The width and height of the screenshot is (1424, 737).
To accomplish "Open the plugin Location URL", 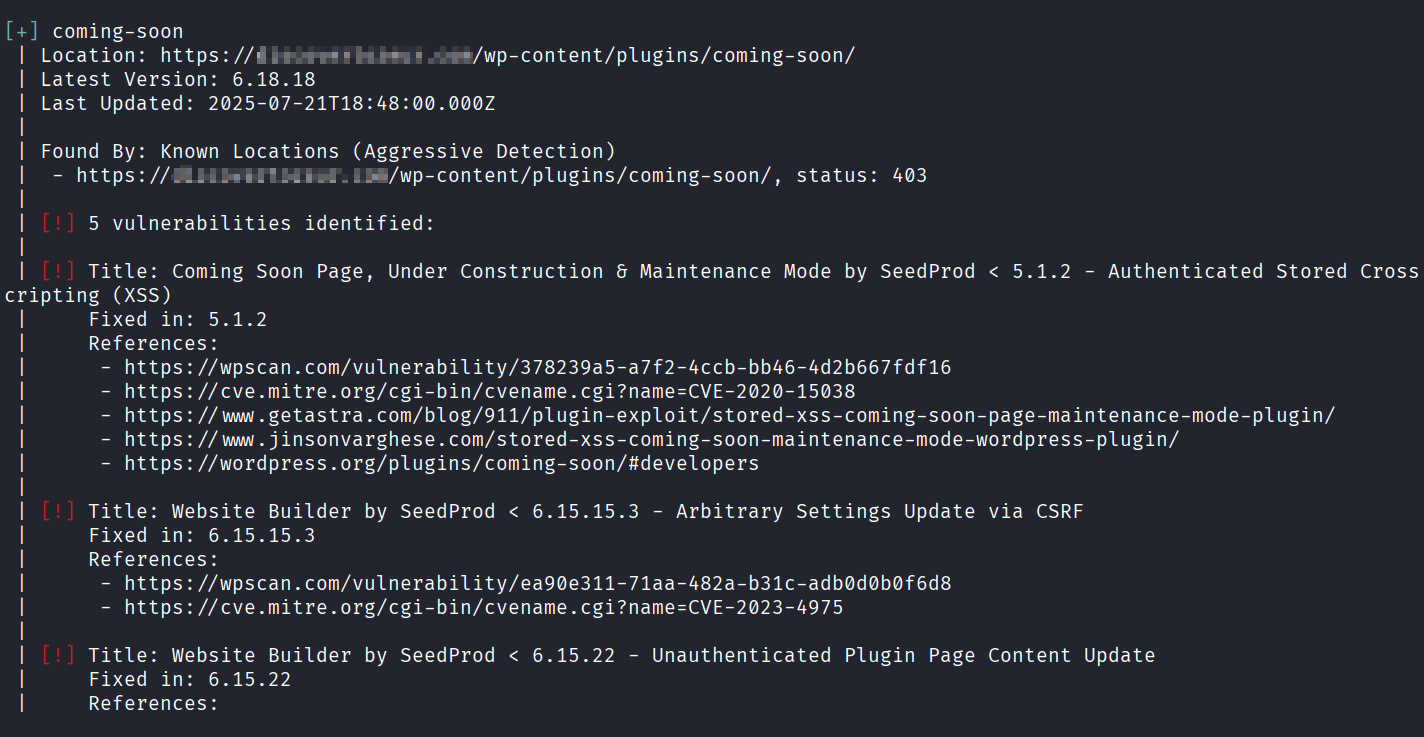I will click(507, 56).
